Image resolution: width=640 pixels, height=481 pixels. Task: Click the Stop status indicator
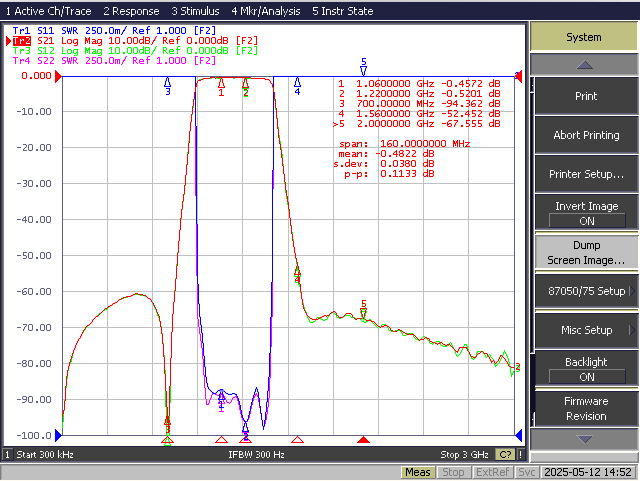pyautogui.click(x=453, y=472)
